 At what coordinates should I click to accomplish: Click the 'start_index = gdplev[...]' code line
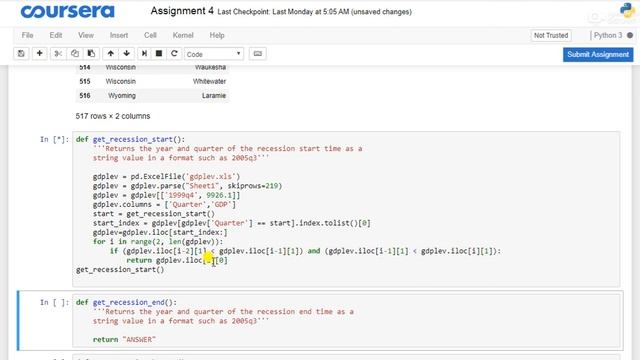click(x=231, y=223)
